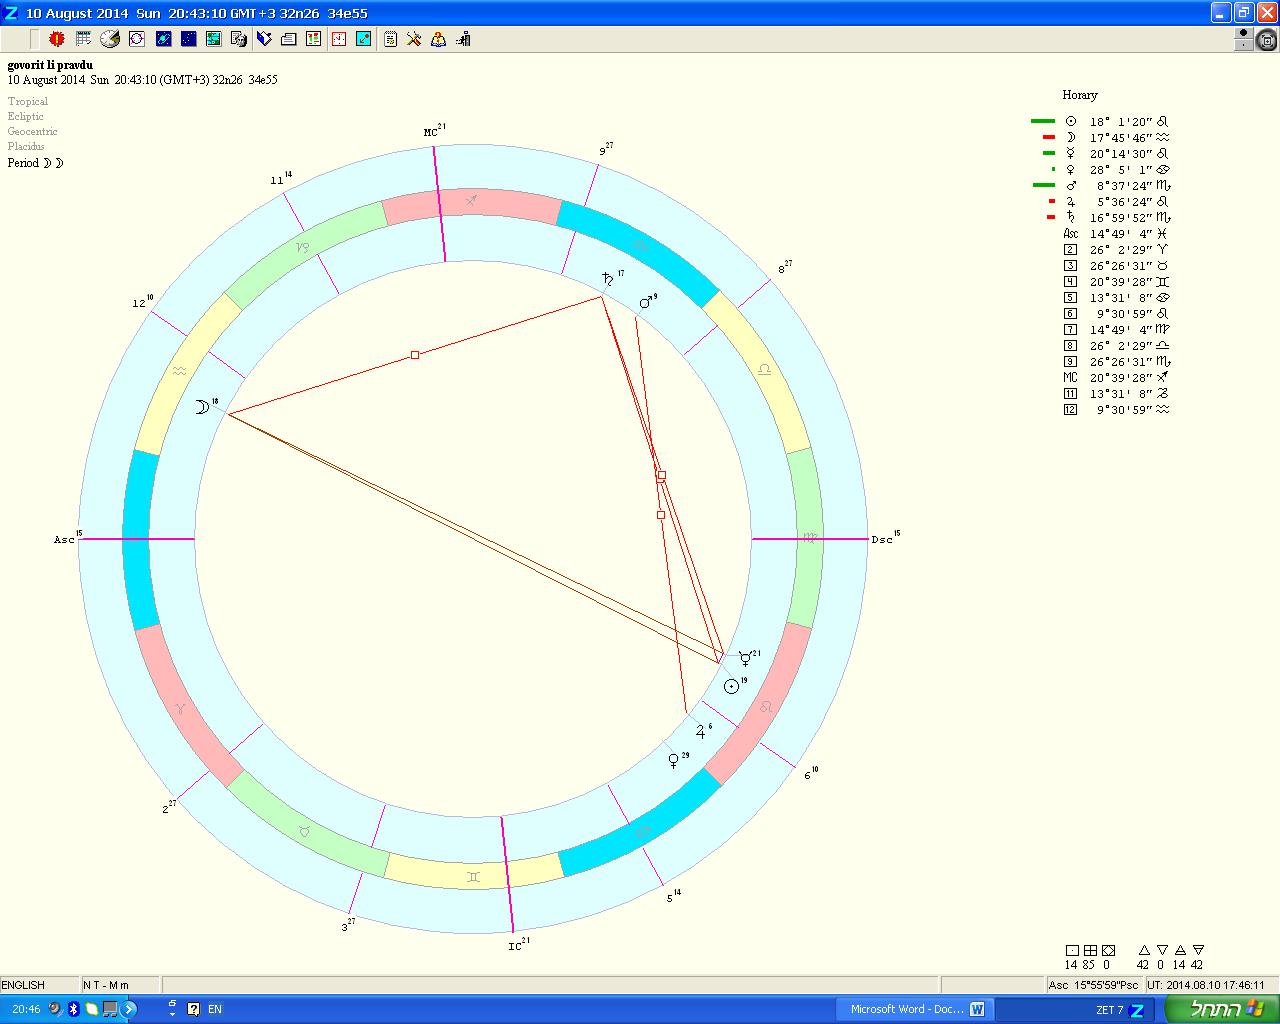
Task: Click the Period Moon setting text
Action: click(x=36, y=163)
